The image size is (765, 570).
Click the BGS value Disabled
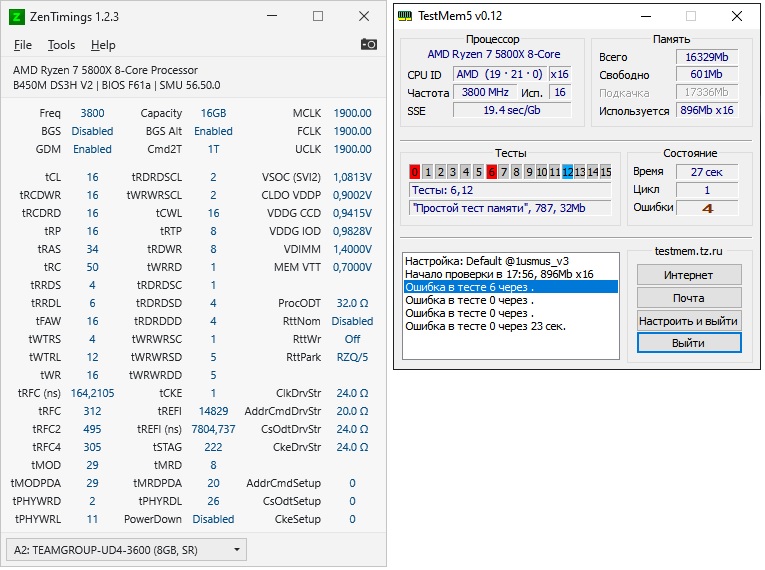point(92,131)
